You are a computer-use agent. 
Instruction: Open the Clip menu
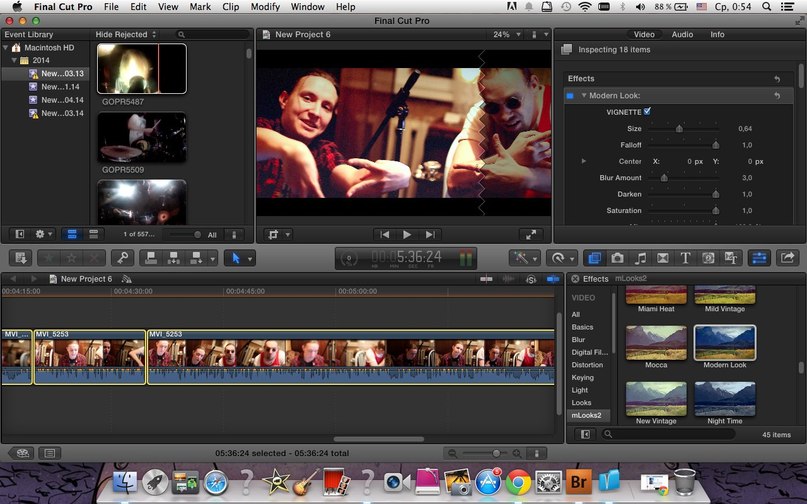tap(231, 7)
